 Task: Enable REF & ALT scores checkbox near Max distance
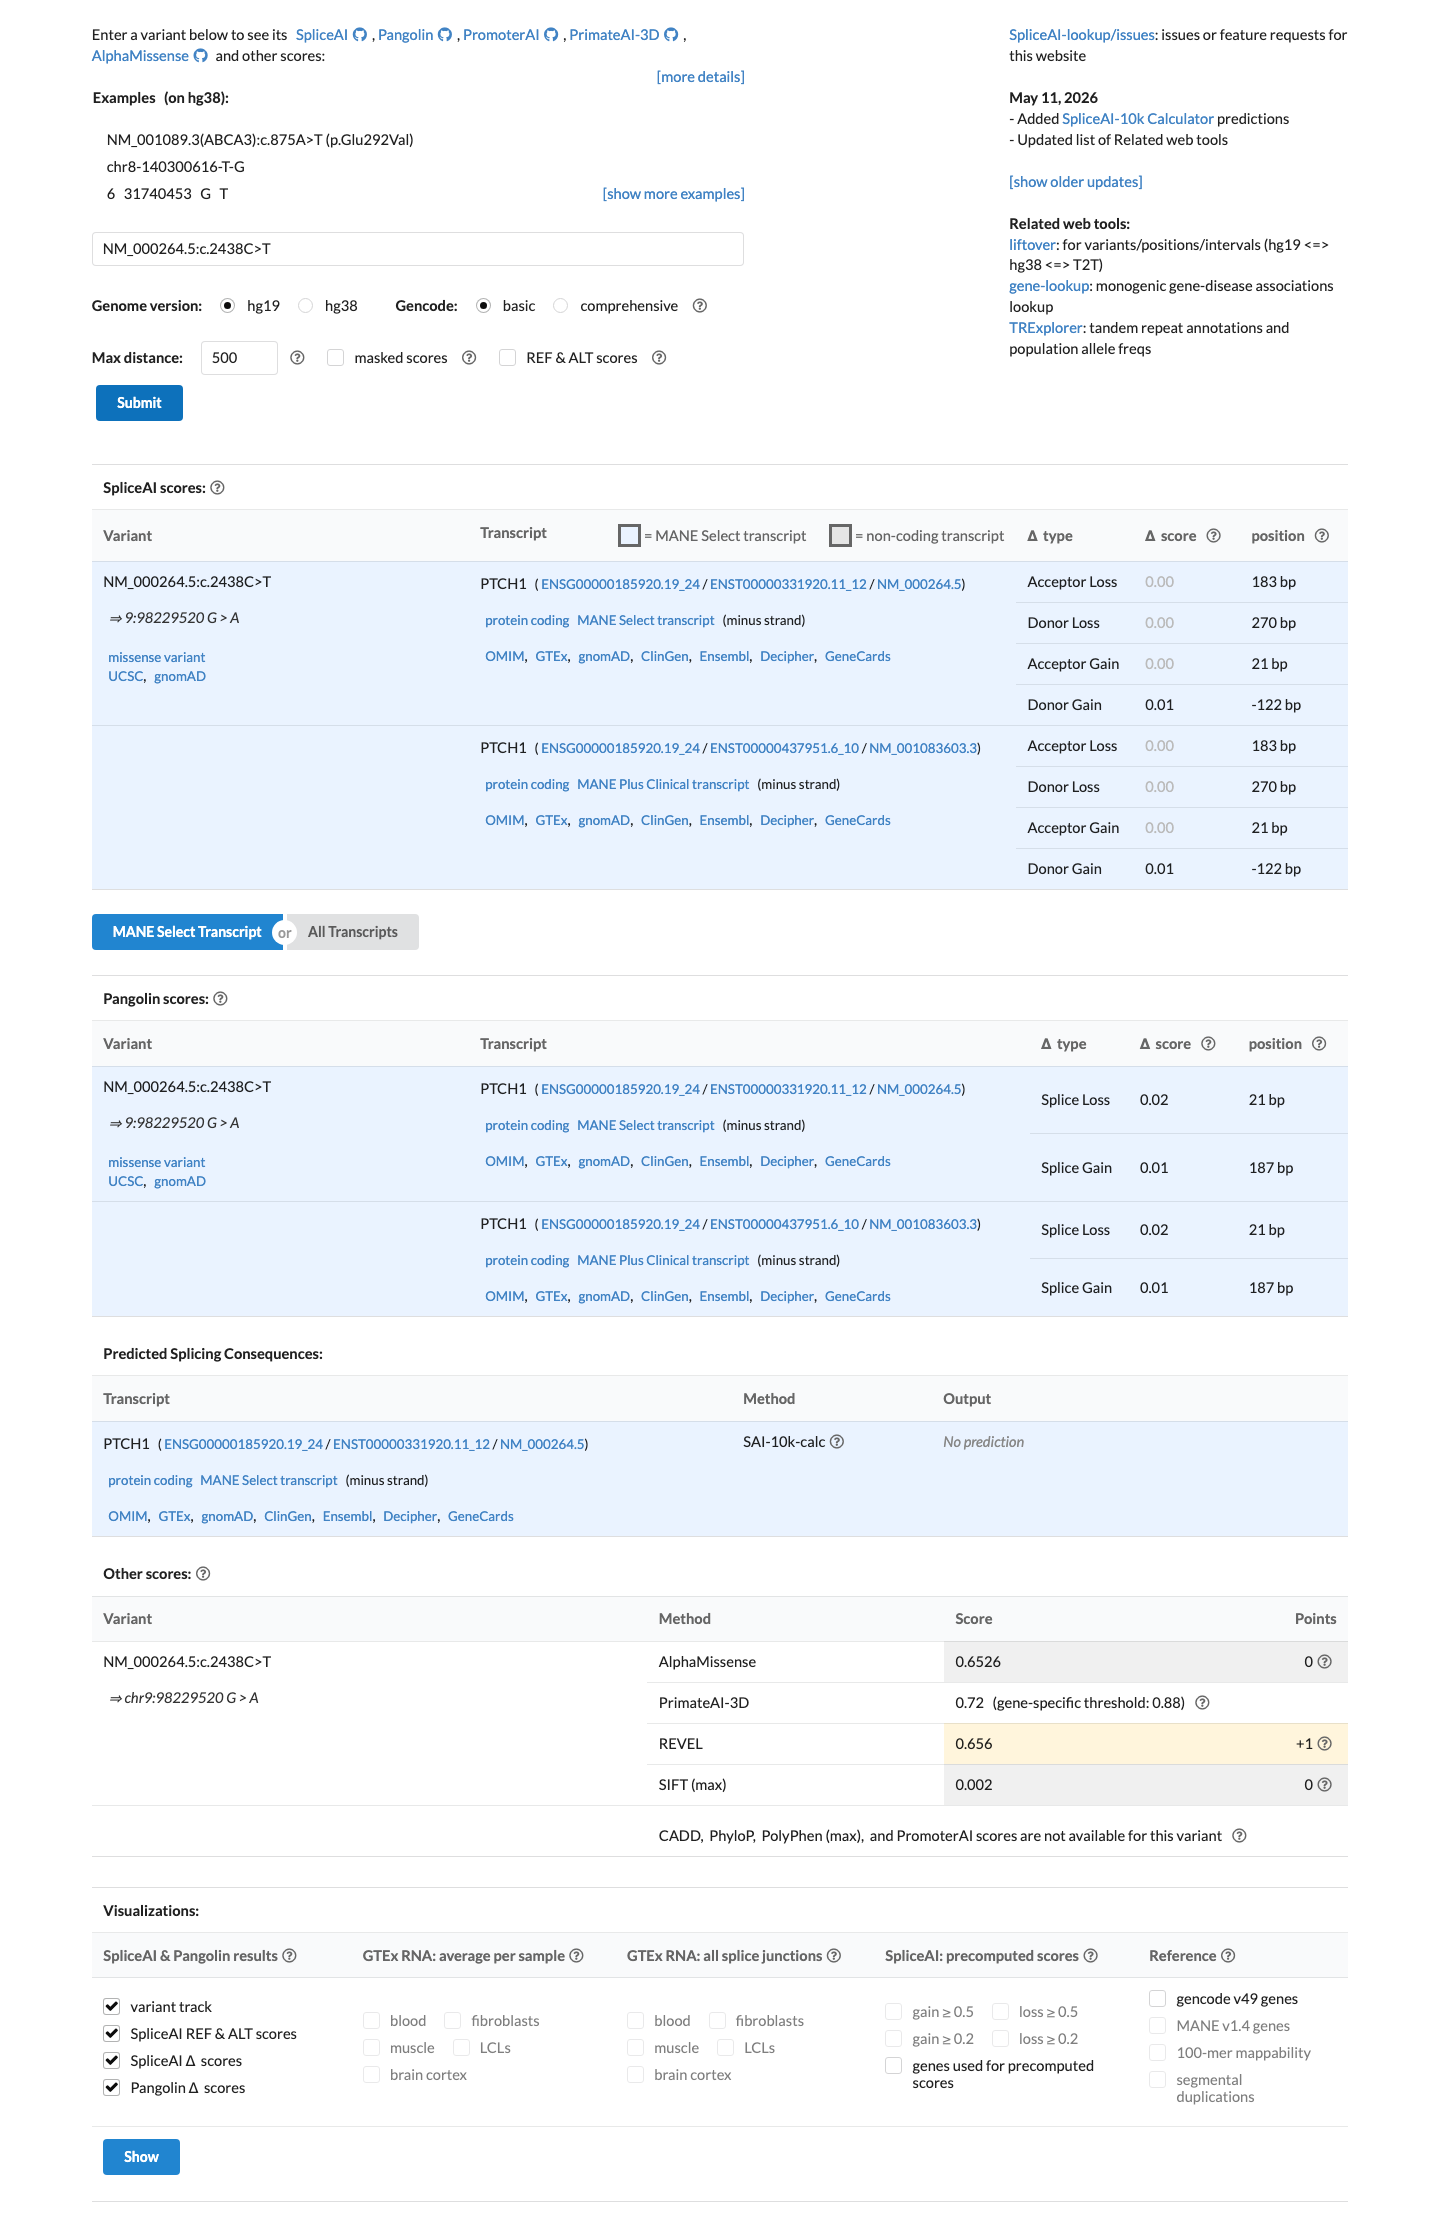click(508, 358)
